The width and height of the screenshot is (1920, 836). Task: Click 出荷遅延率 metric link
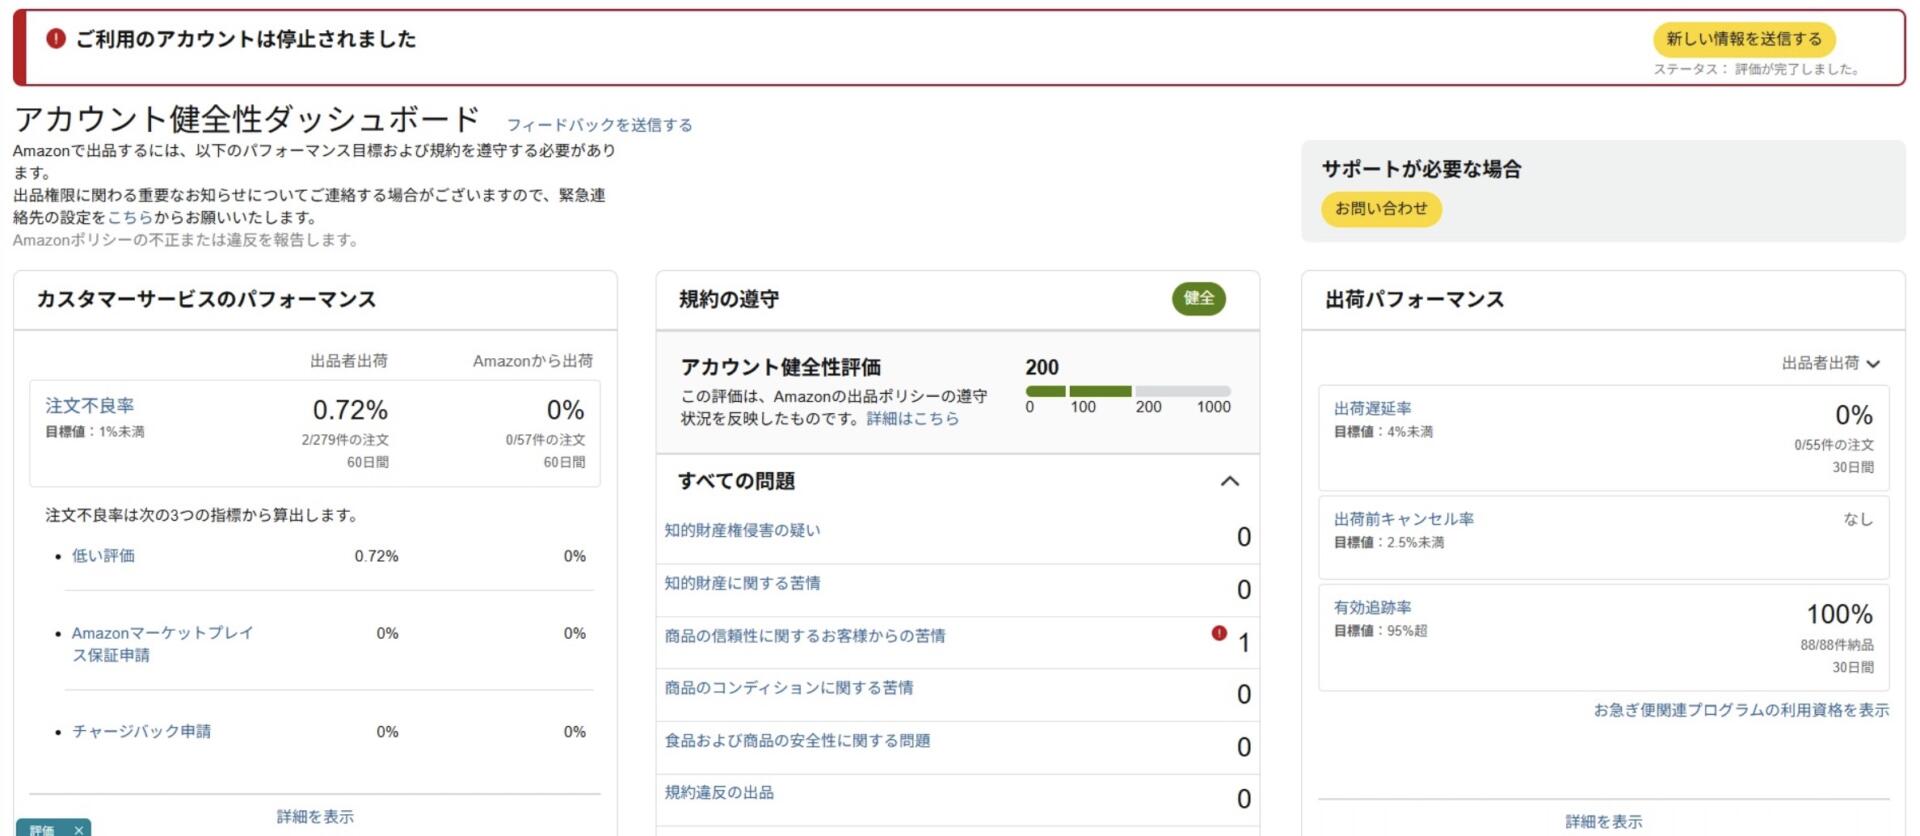(x=1372, y=408)
